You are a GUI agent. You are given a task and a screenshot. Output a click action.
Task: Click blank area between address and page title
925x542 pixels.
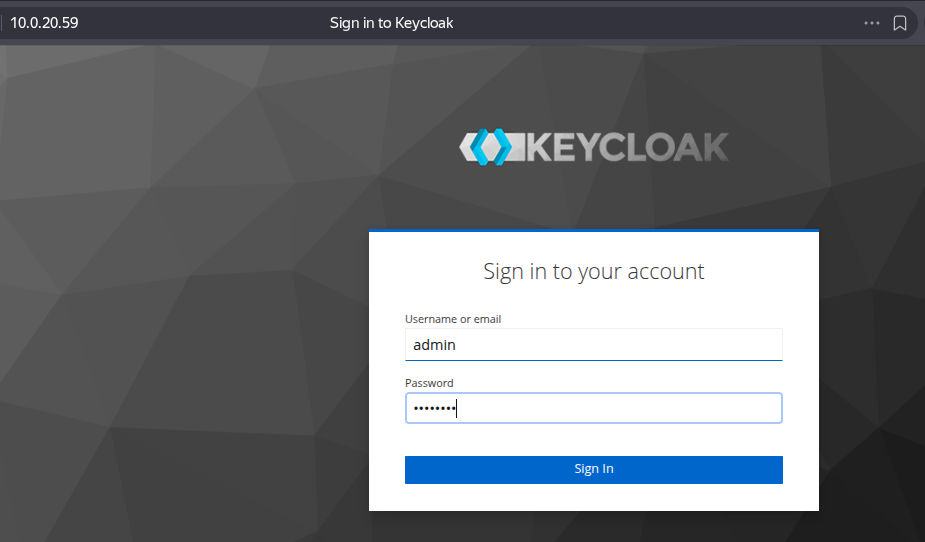pyautogui.click(x=200, y=23)
